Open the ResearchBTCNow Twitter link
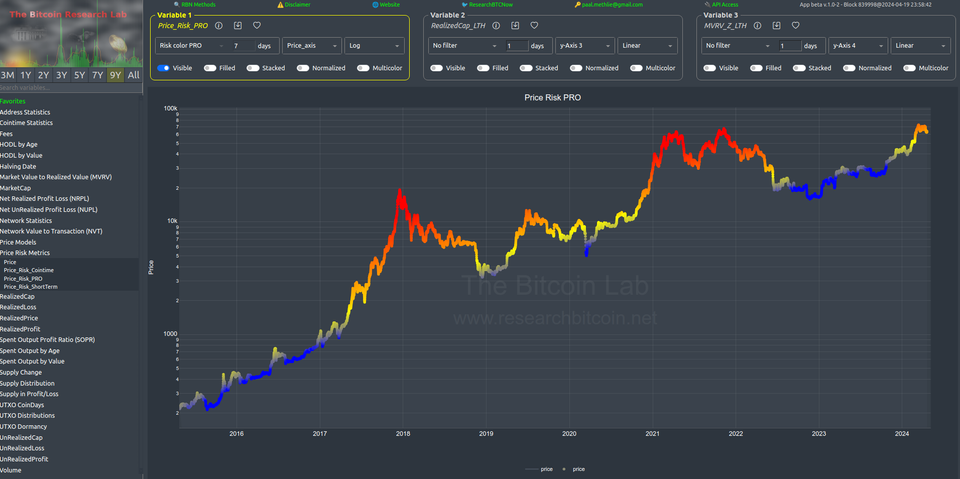Viewport: 960px width, 479px height. [487, 4]
